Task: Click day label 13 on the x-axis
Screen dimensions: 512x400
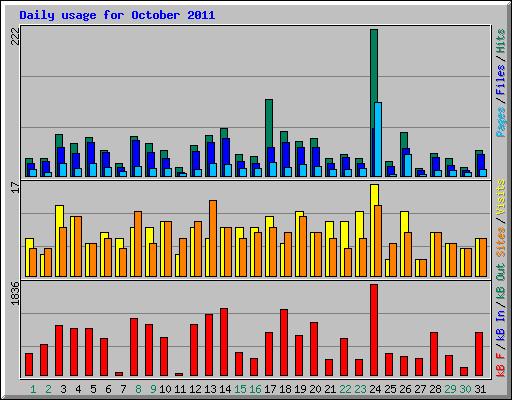Action: click(210, 389)
